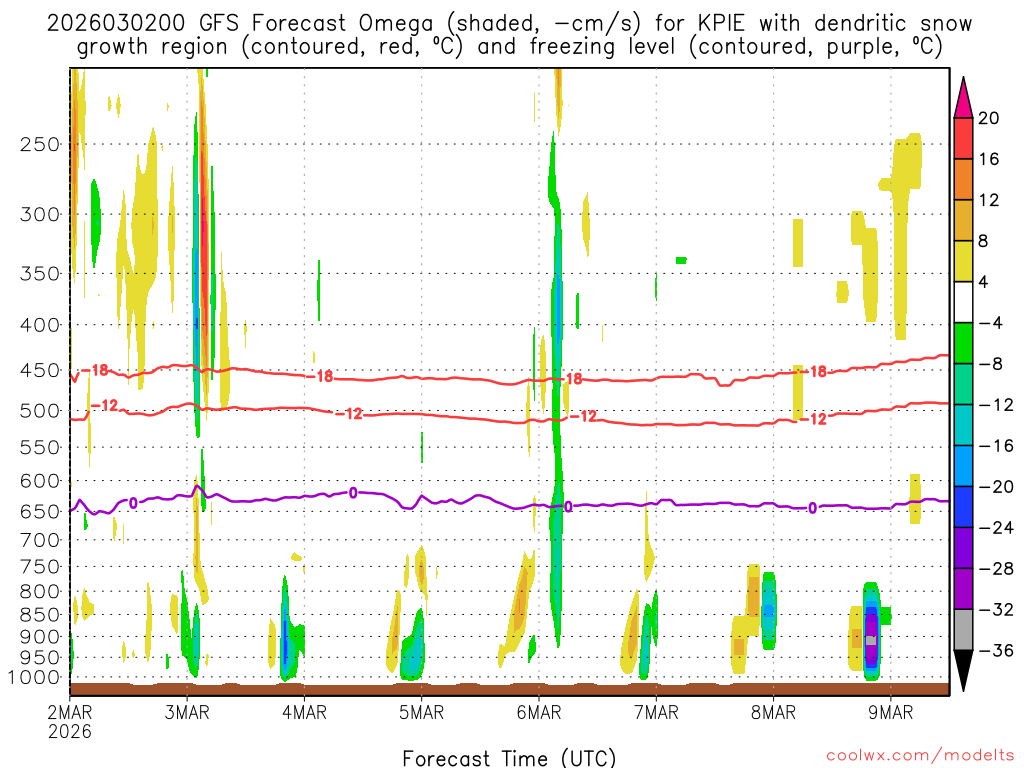The height and width of the screenshot is (768, 1024).
Task: Select the 250 pressure level label
Action: 40,144
